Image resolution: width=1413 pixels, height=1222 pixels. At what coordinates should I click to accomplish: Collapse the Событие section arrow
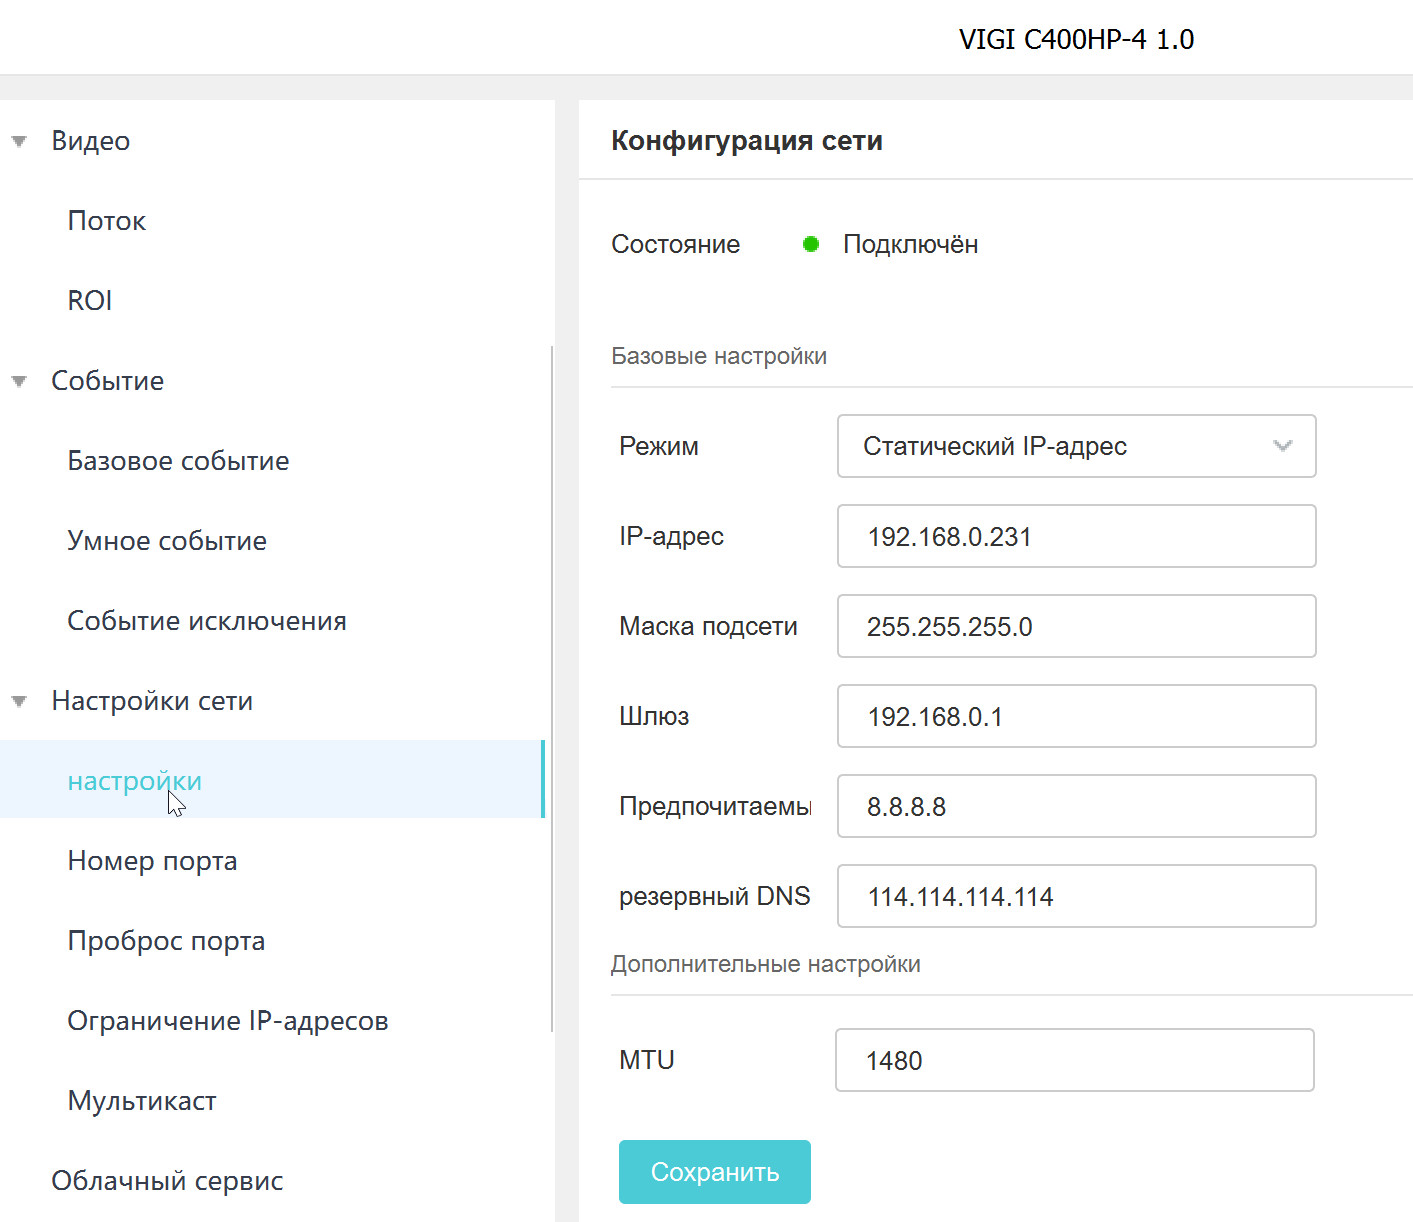[x=19, y=382]
